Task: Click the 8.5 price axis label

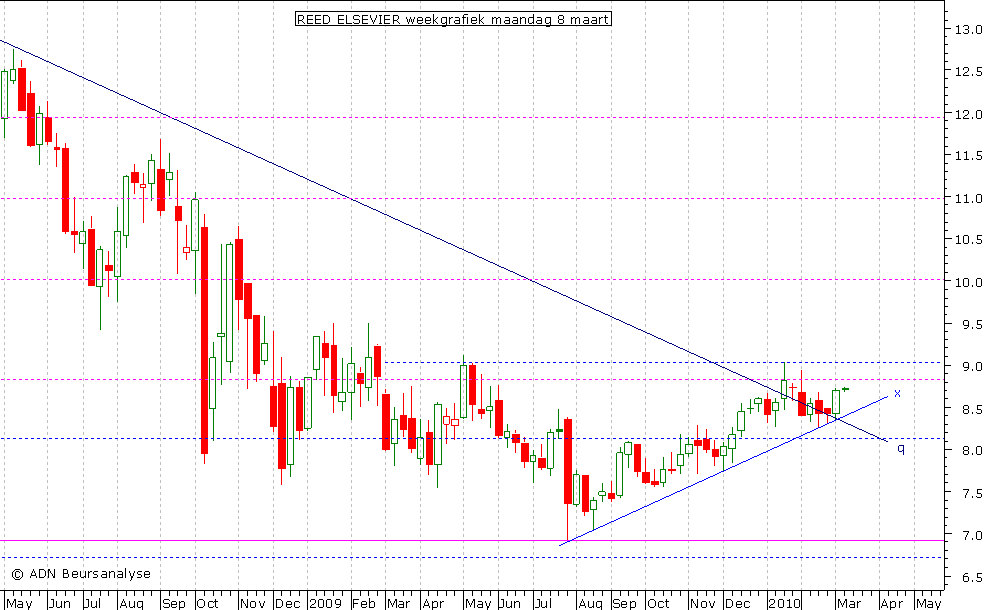Action: pyautogui.click(x=971, y=409)
